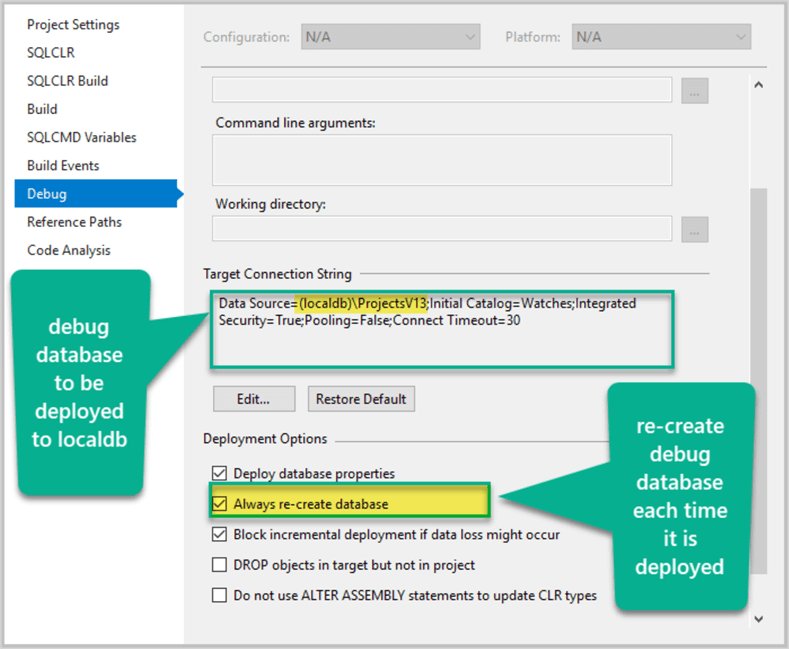The image size is (789, 649).
Task: Click the Edit... button
Action: (x=254, y=399)
